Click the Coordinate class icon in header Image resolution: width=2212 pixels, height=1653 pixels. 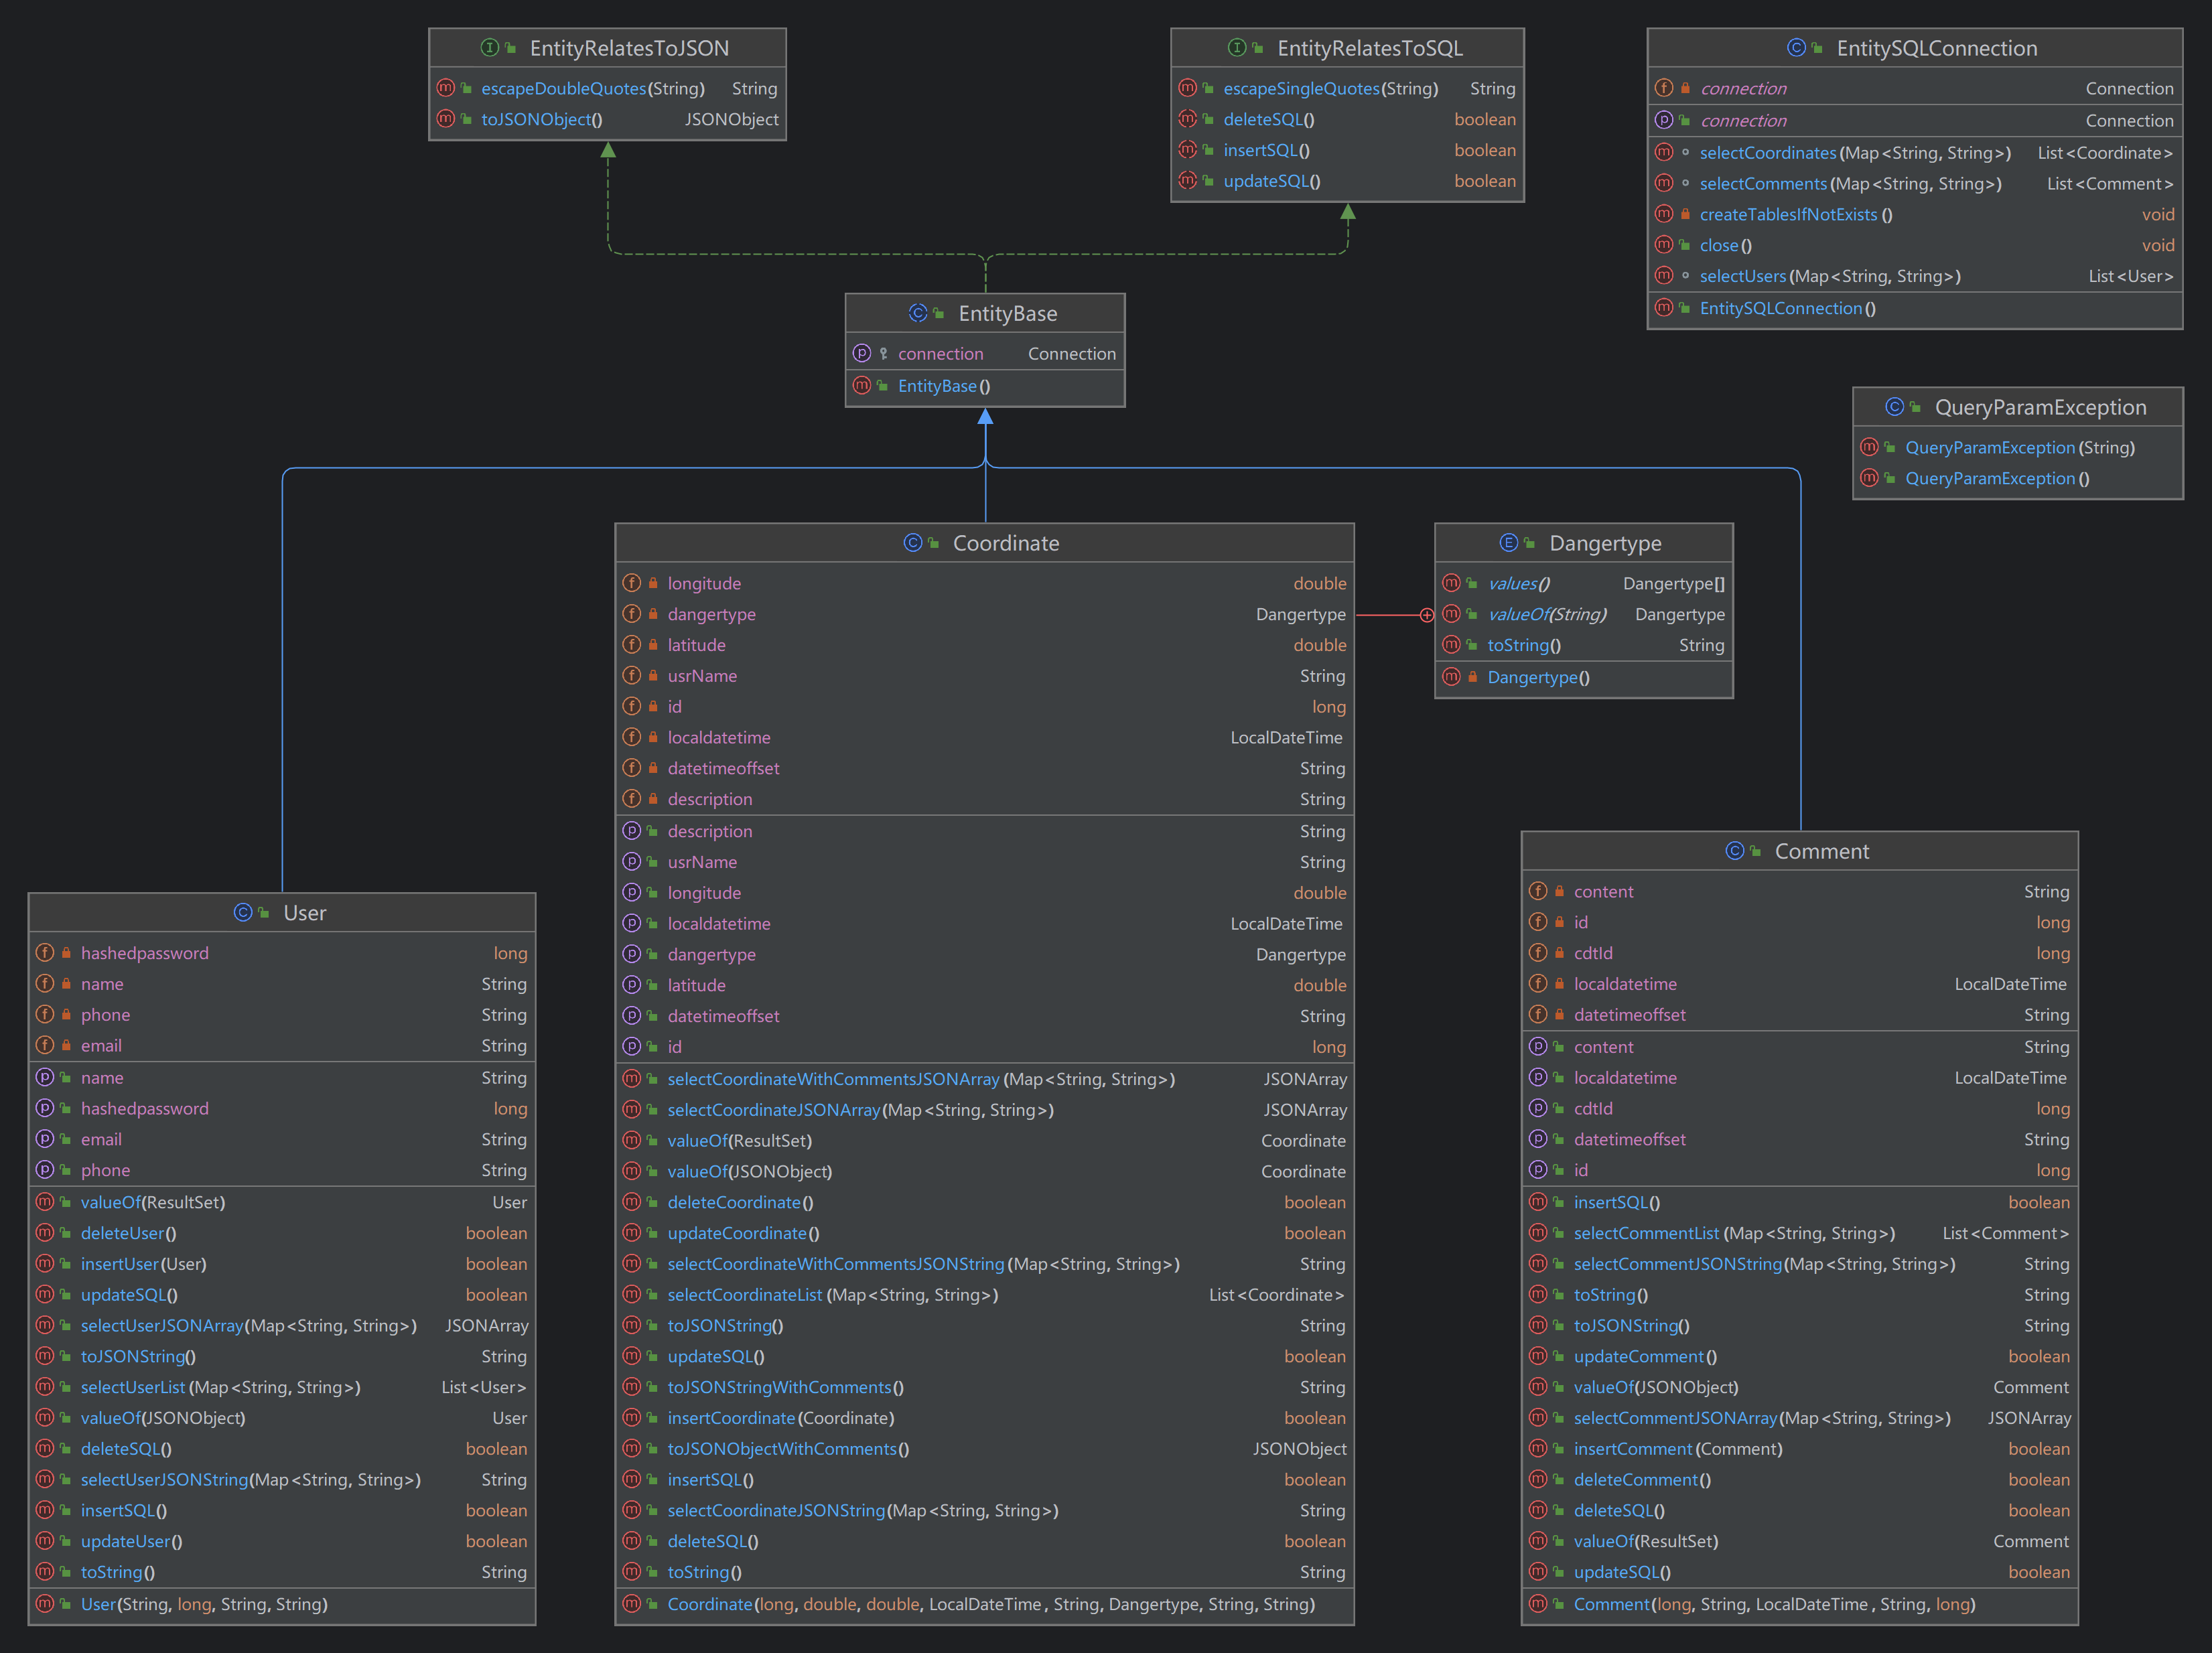pyautogui.click(x=912, y=542)
